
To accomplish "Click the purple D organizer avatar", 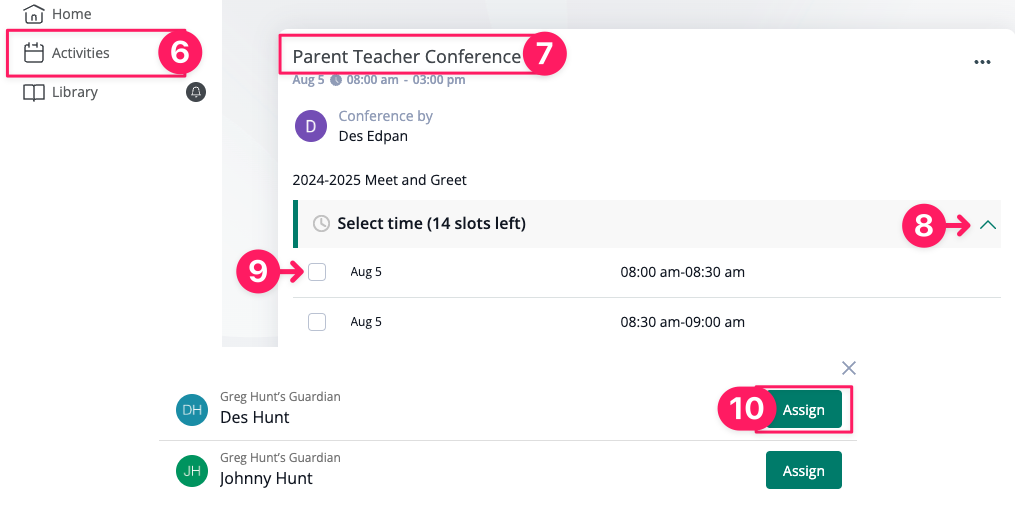I will click(x=311, y=126).
